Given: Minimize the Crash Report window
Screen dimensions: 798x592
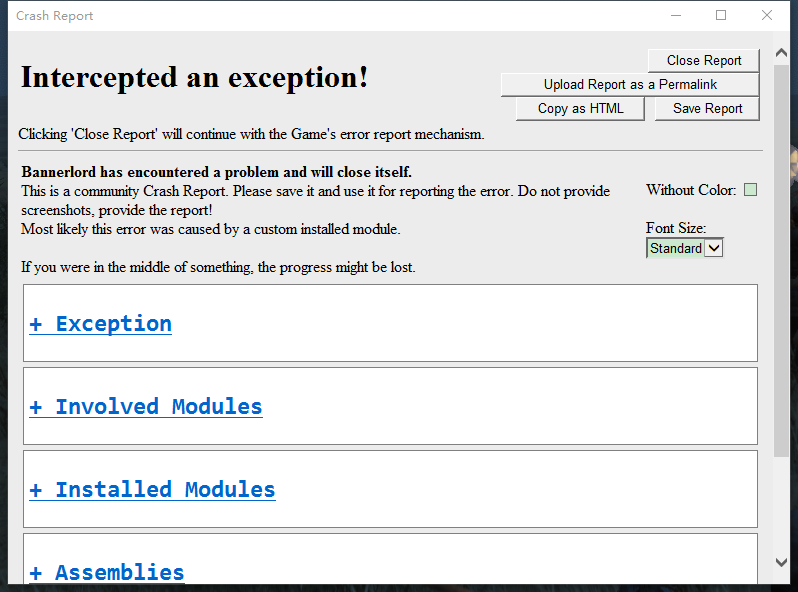Looking at the screenshot, I should pos(676,15).
